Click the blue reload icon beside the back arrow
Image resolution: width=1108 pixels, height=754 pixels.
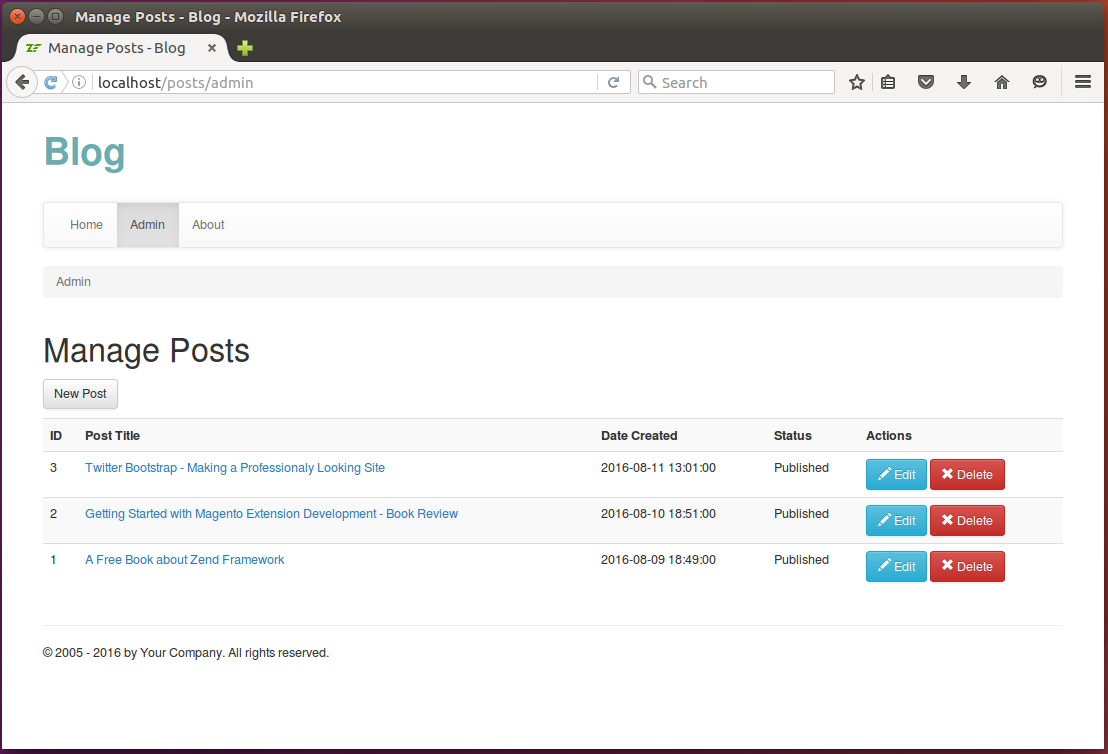[50, 83]
